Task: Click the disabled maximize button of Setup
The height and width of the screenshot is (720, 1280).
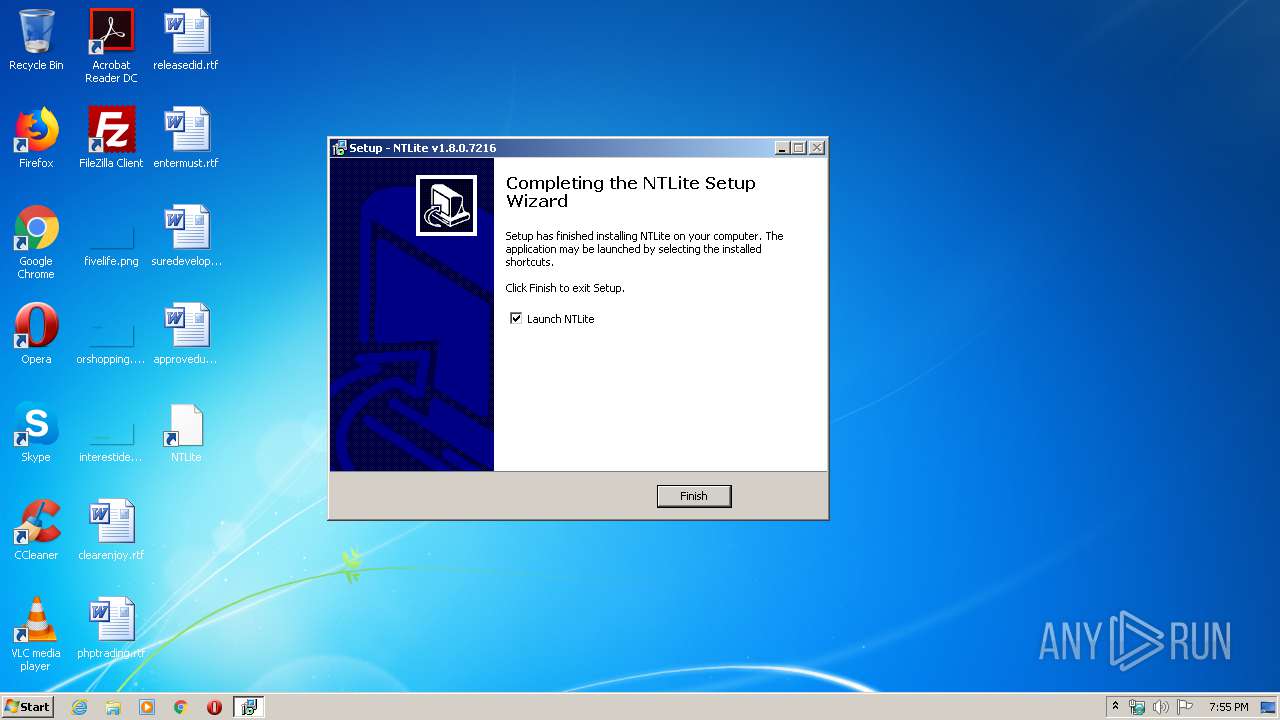Action: 799,148
